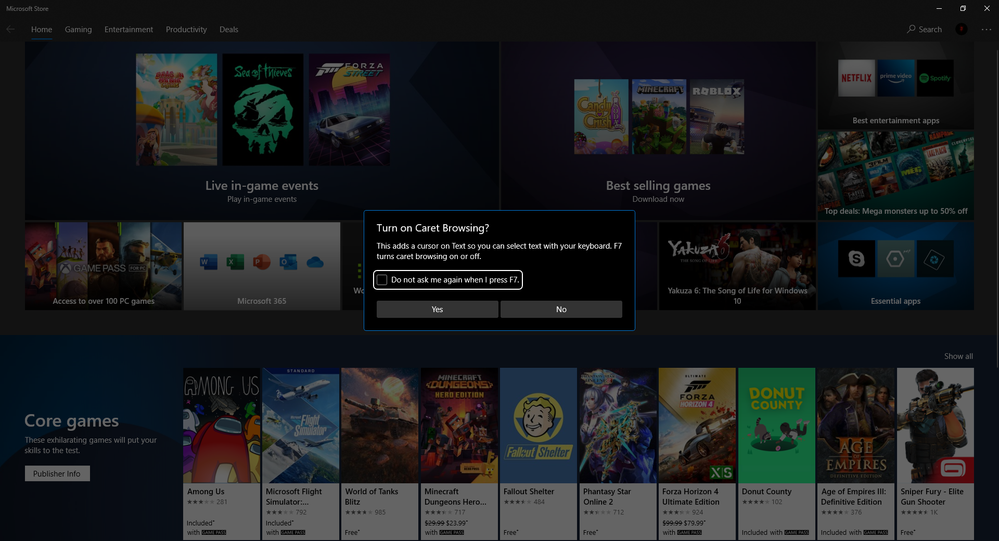Open 'Top deals: Mega monsters' banner

pos(896,175)
